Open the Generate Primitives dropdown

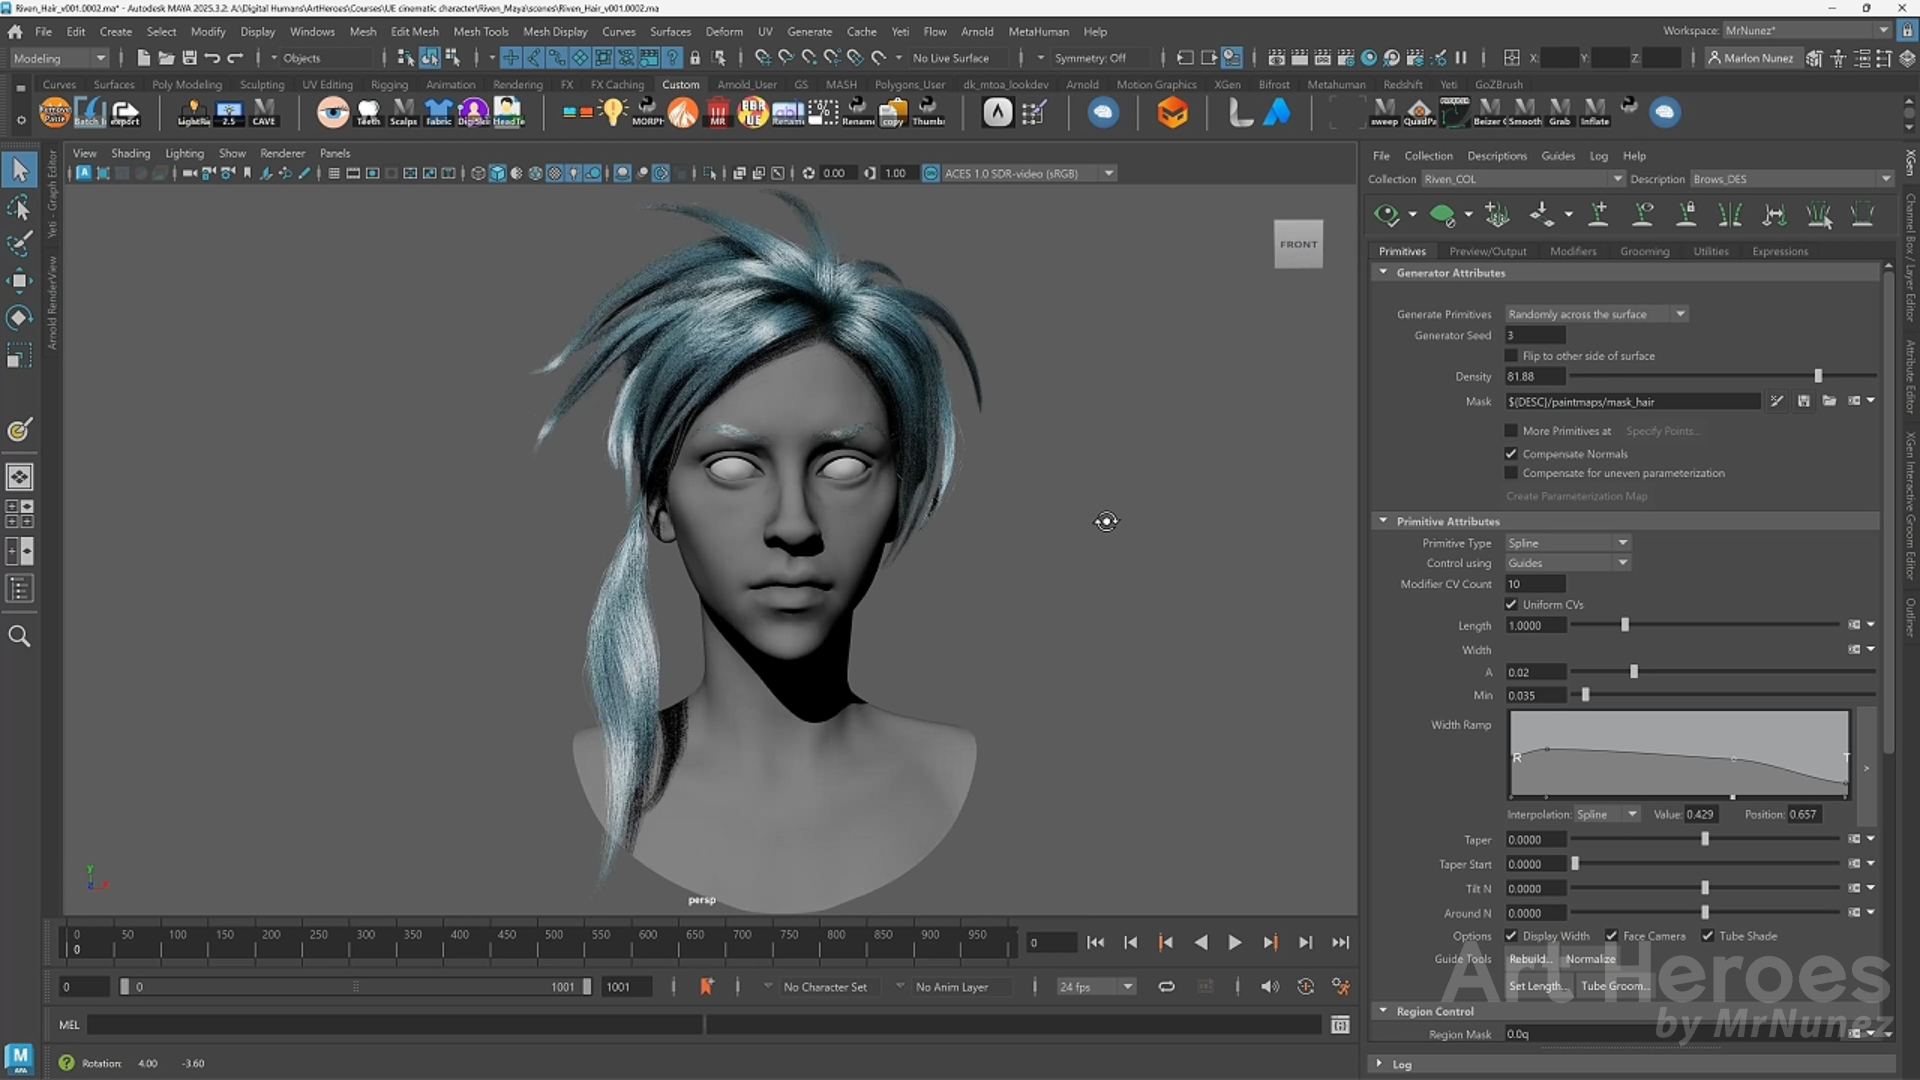1597,314
